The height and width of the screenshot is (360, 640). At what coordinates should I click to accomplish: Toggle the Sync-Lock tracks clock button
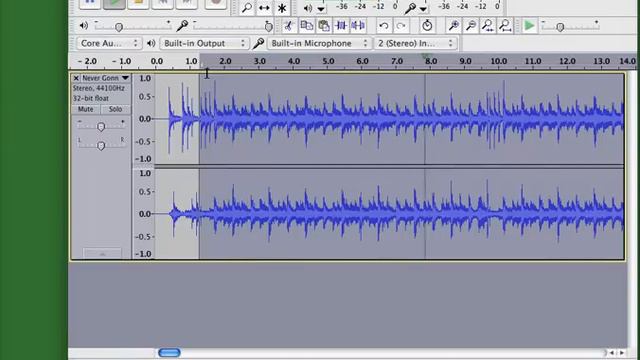click(427, 26)
